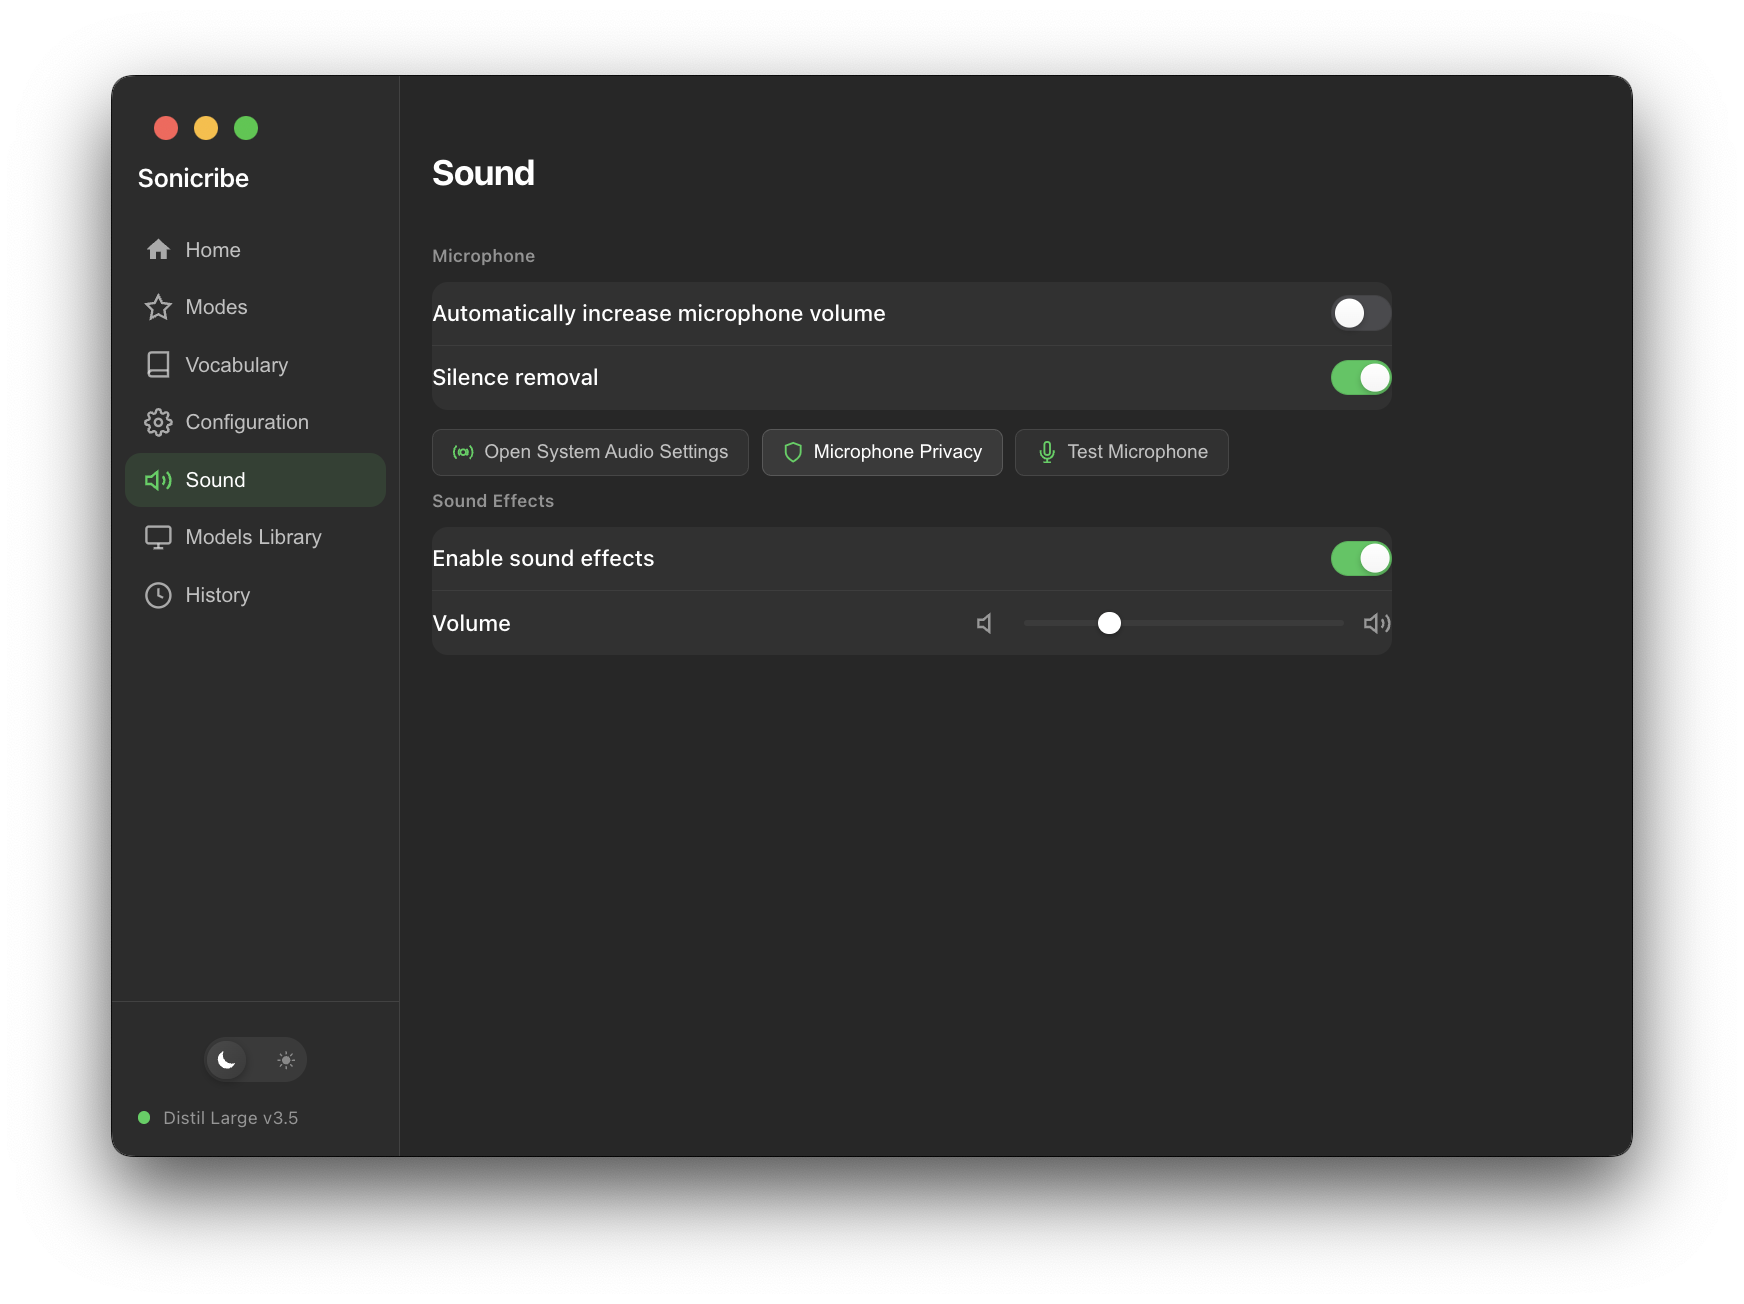Click the low-volume speaker icon by slider
1744x1304 pixels.
pos(985,623)
